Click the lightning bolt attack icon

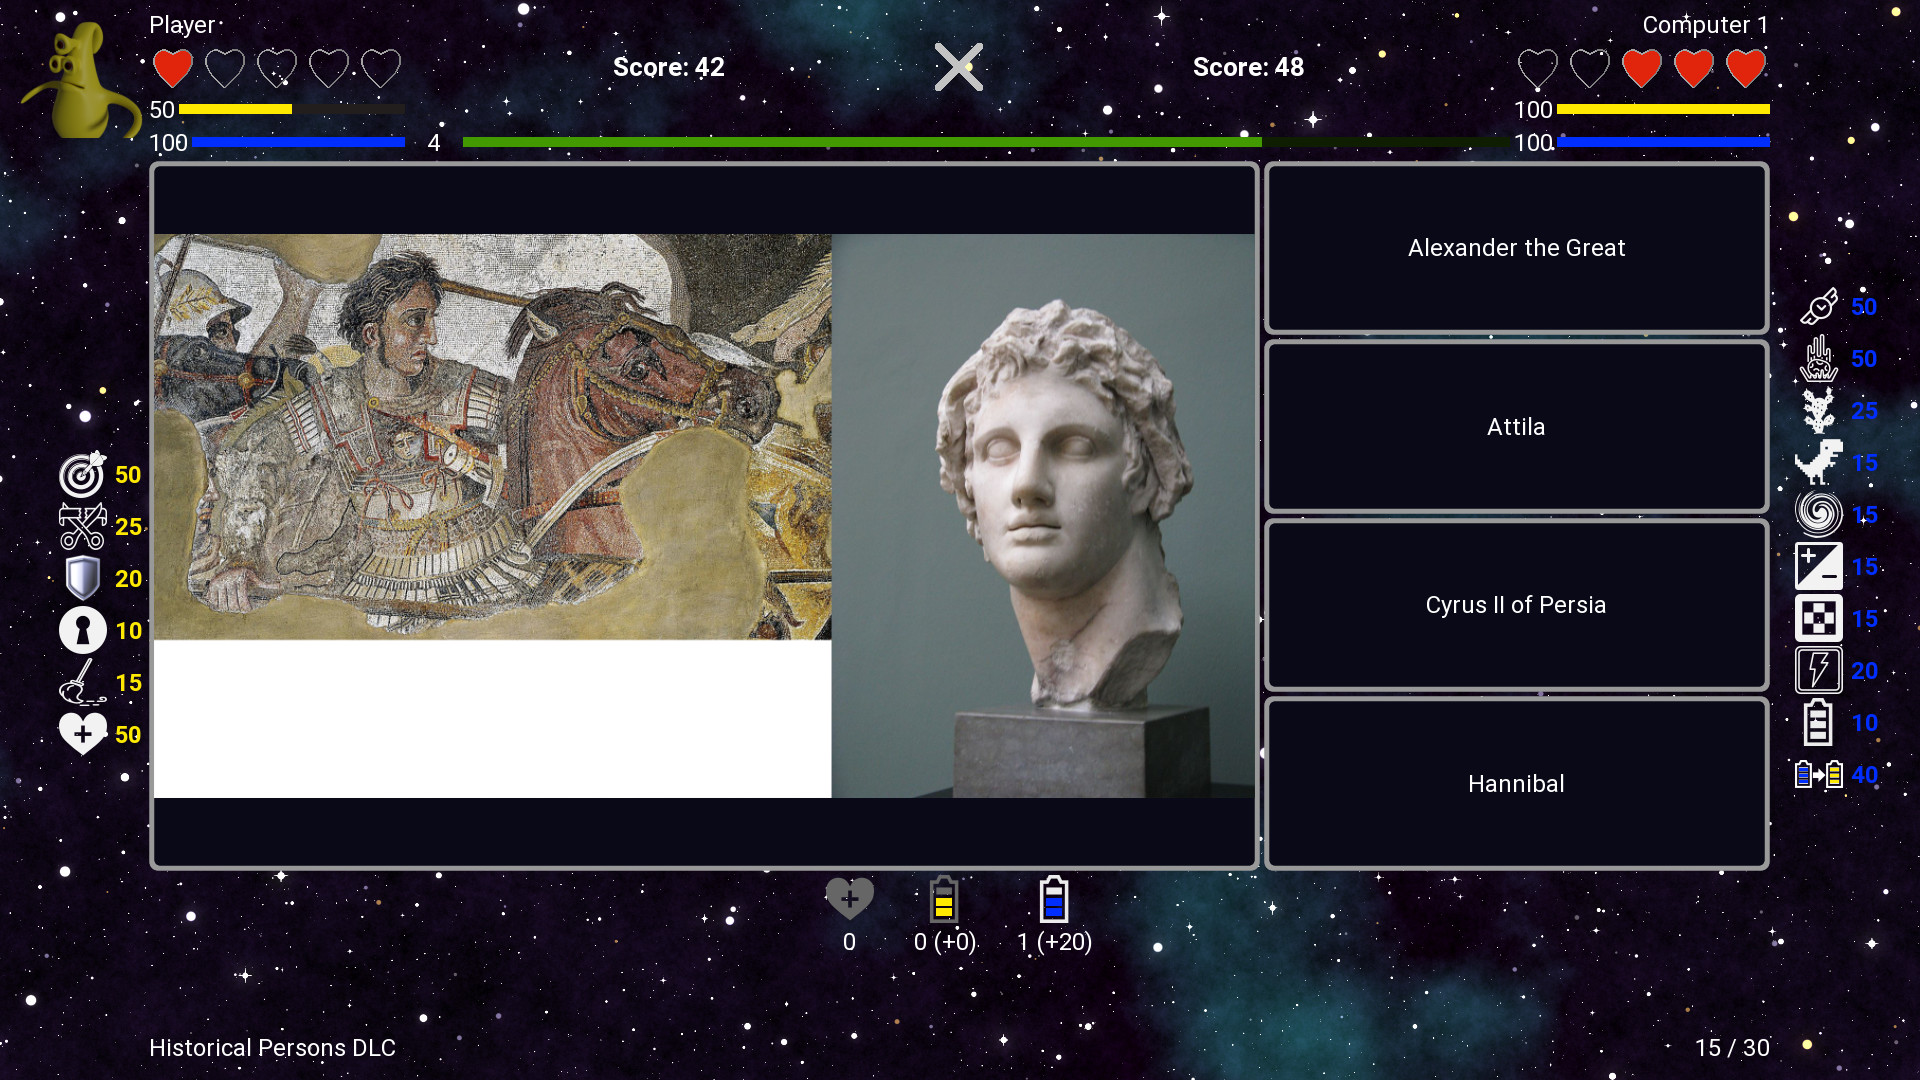[x=1818, y=671]
